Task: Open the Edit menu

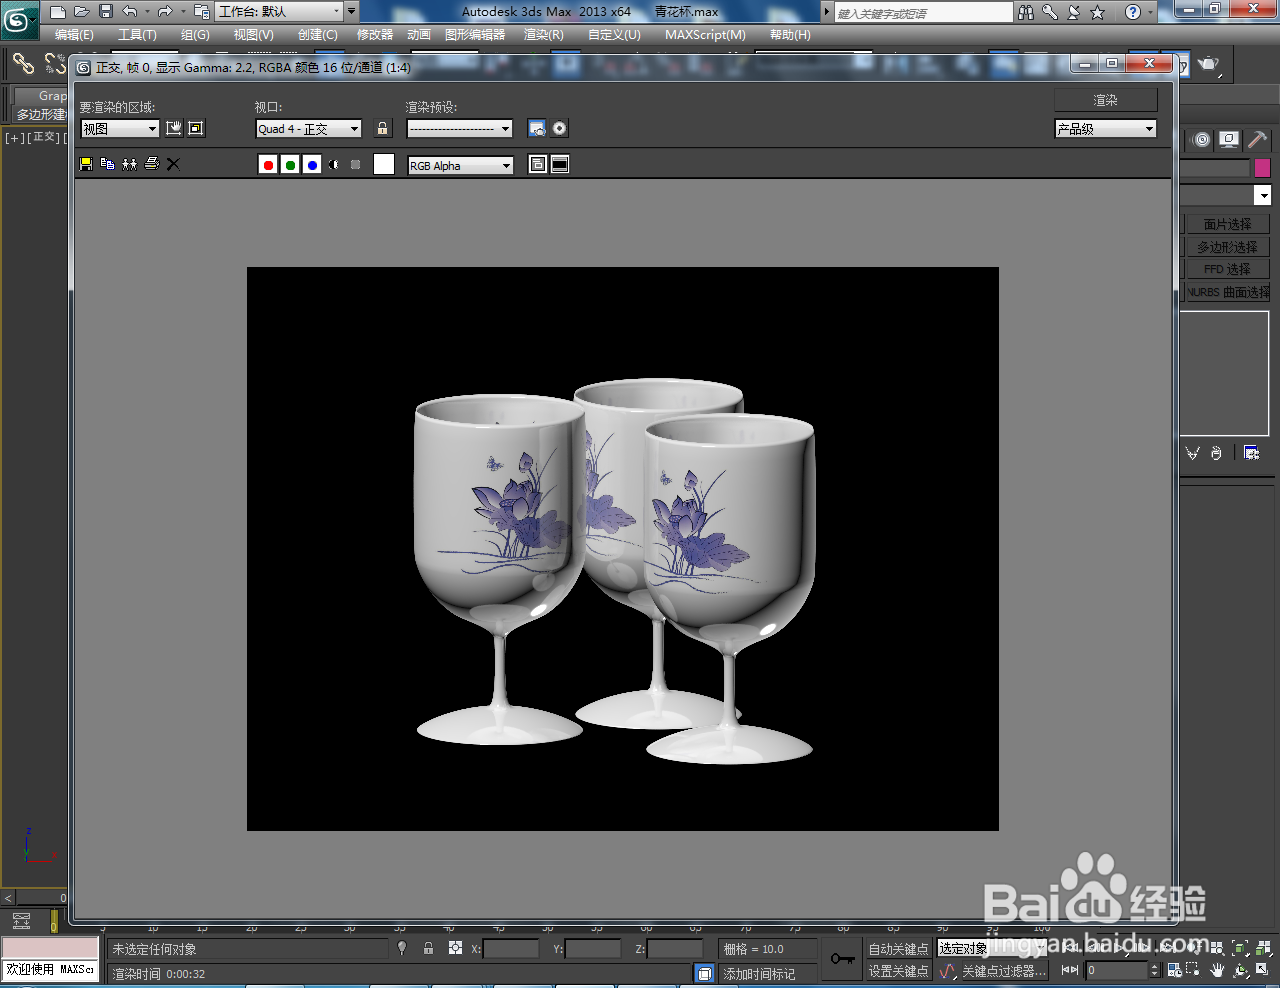Action: click(74, 35)
